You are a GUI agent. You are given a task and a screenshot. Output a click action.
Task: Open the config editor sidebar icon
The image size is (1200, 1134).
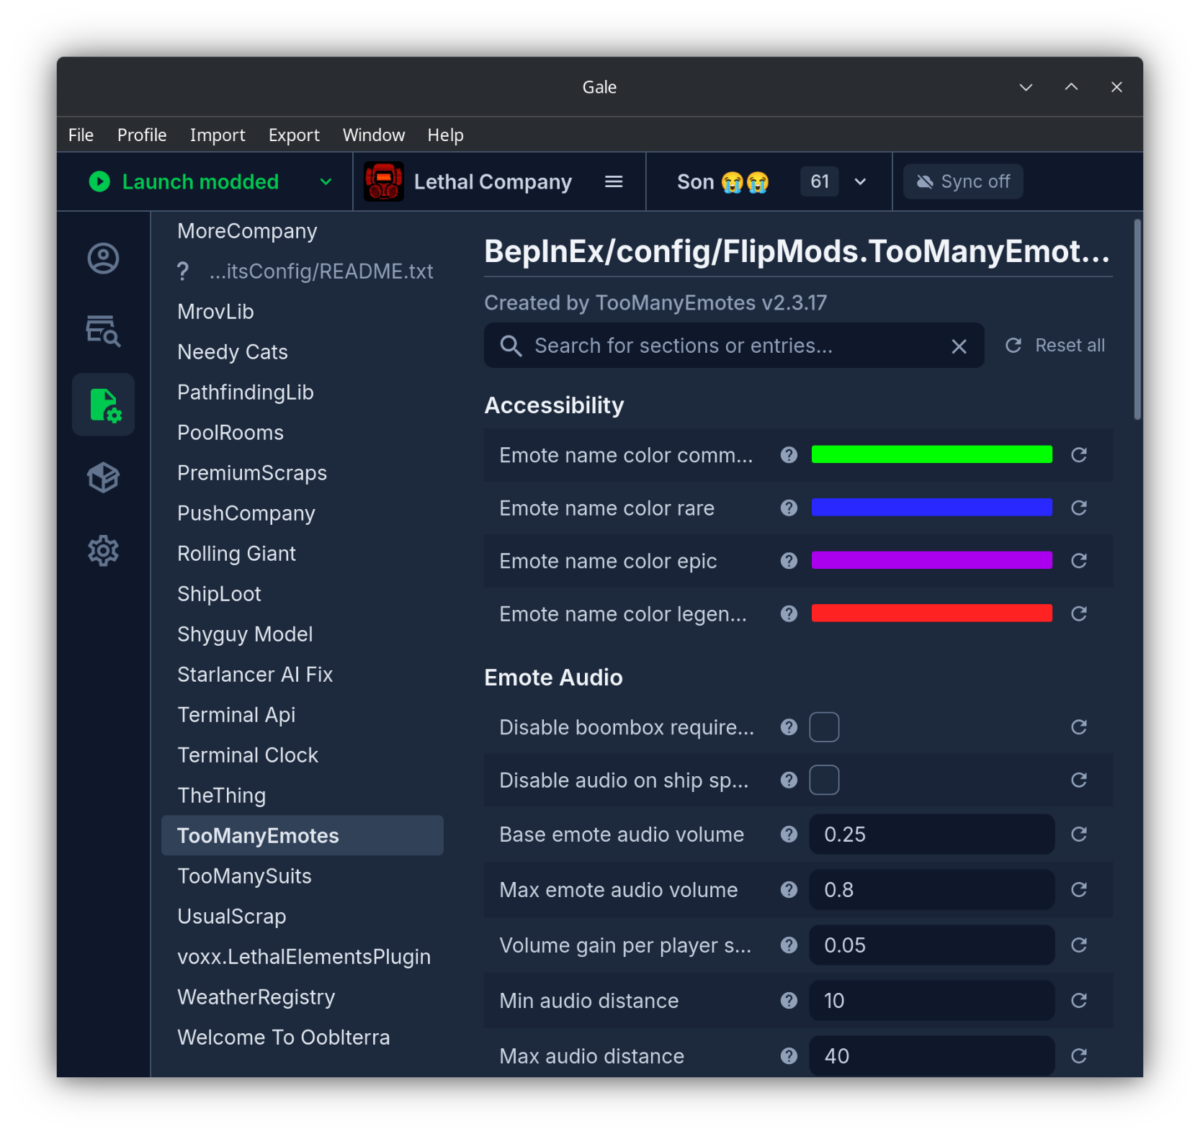coord(103,405)
